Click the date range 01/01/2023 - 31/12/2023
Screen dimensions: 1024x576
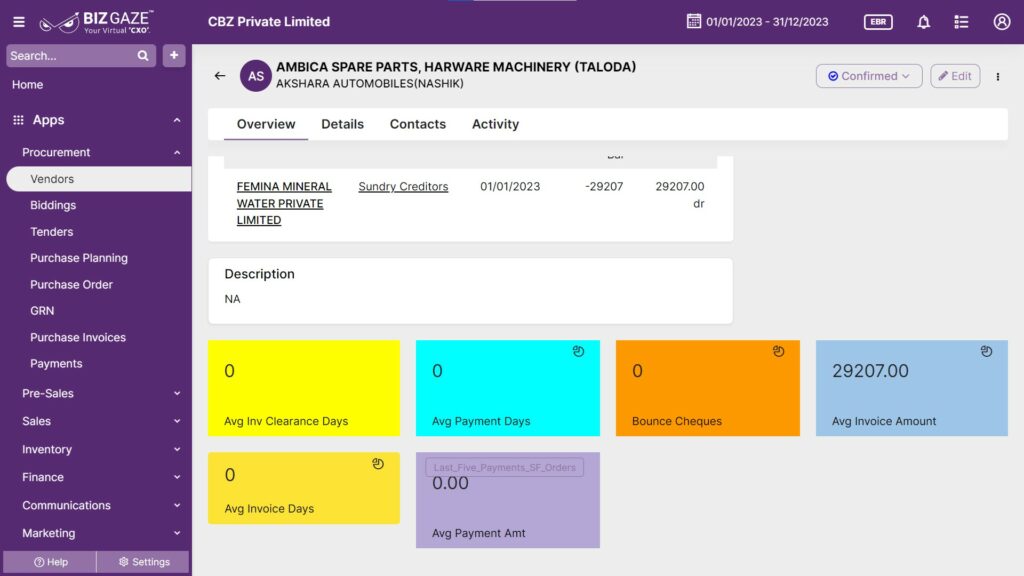click(767, 22)
